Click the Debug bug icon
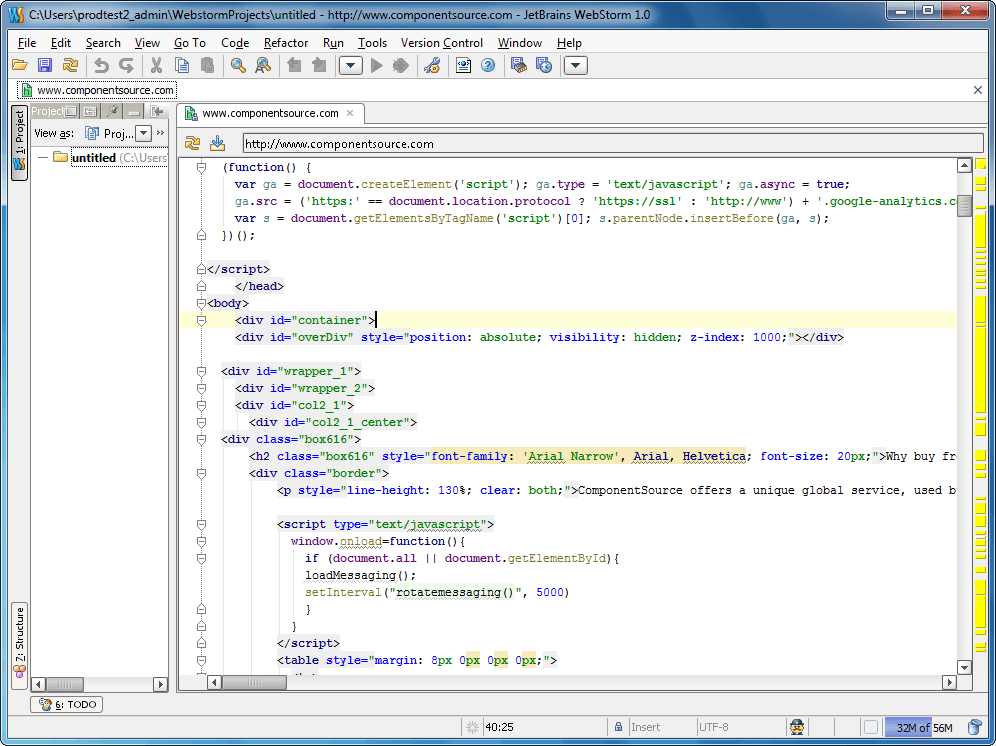The image size is (996, 746). [401, 65]
